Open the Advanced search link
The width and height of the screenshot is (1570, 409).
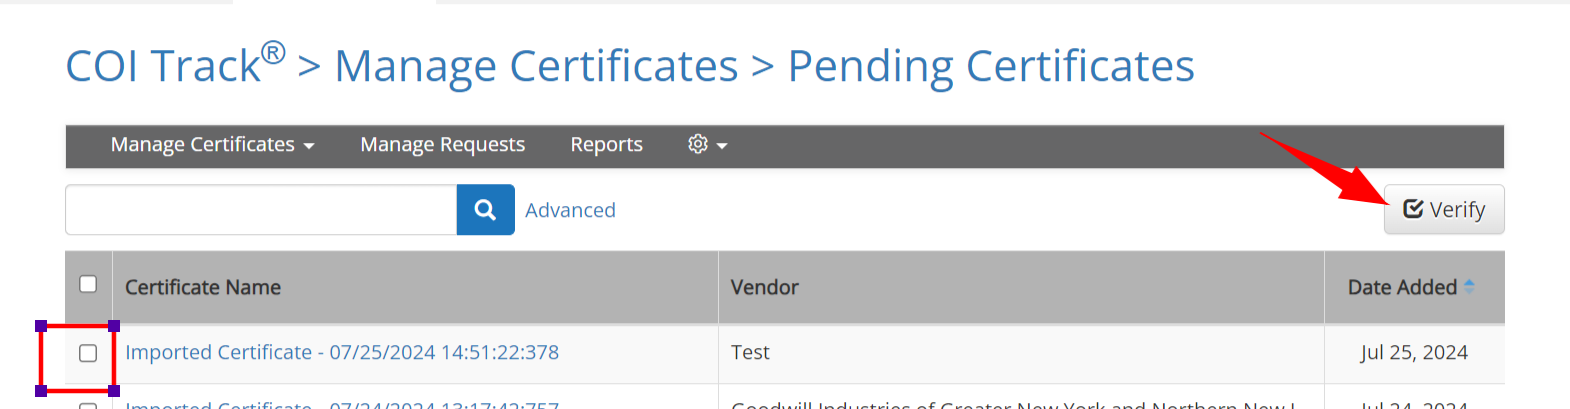(570, 210)
